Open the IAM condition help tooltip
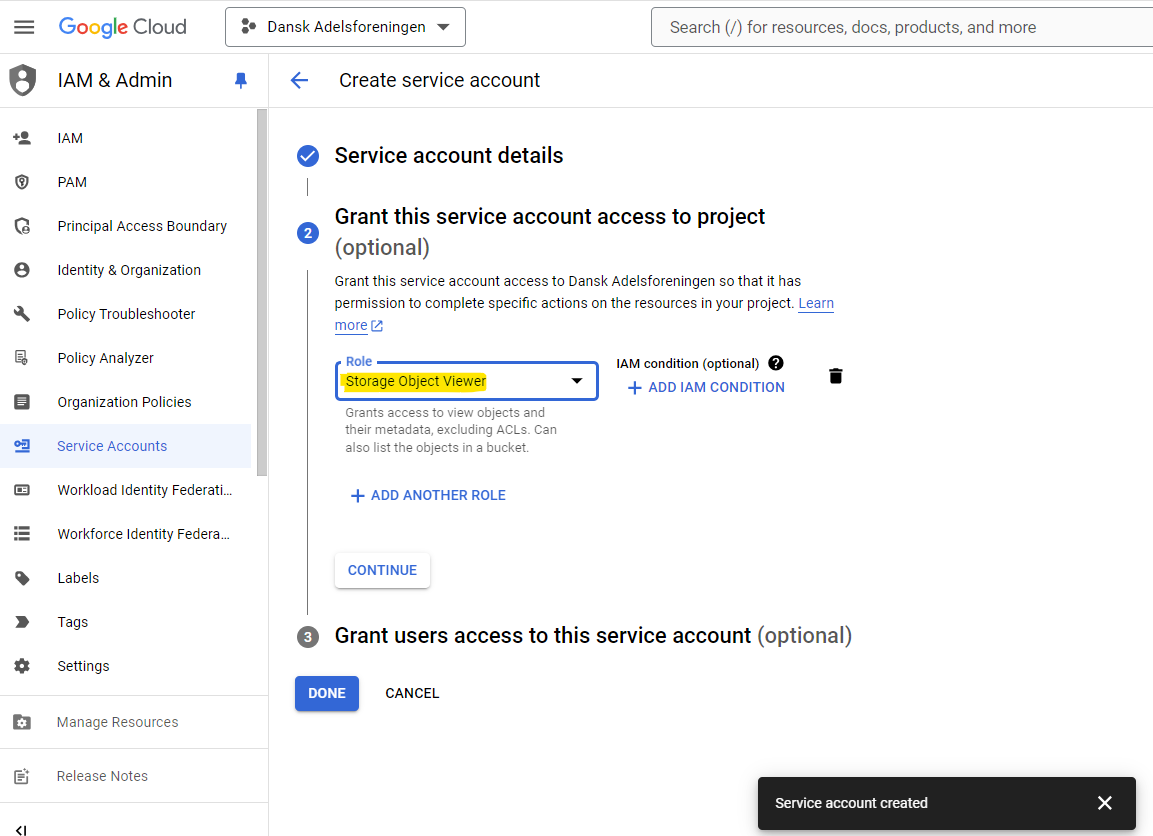The image size is (1153, 836). tap(775, 363)
